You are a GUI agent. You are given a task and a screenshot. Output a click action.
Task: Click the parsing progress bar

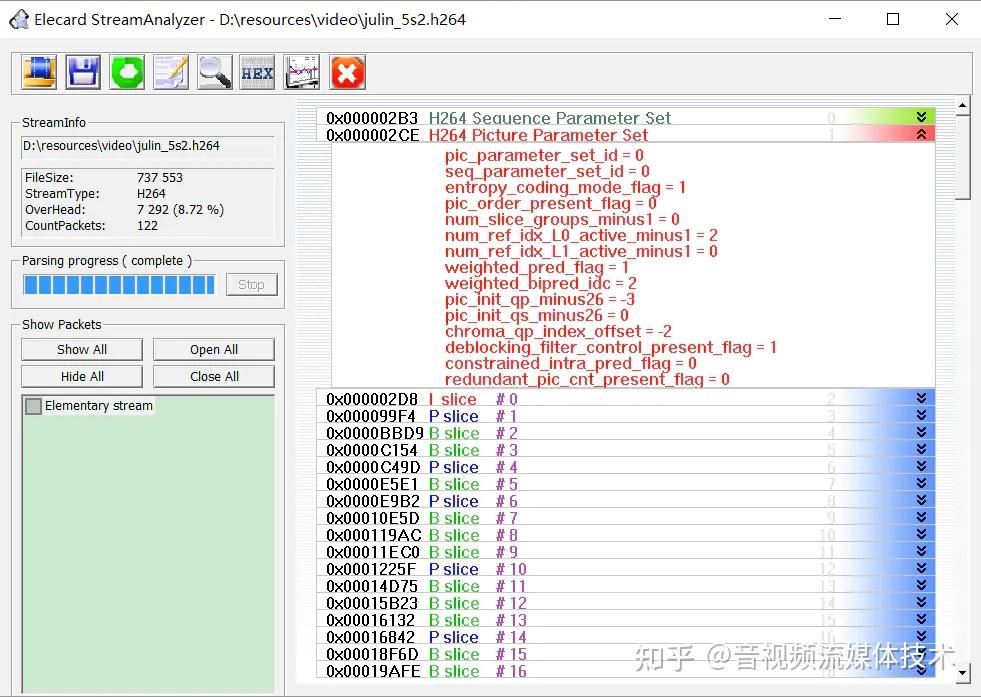coord(119,285)
